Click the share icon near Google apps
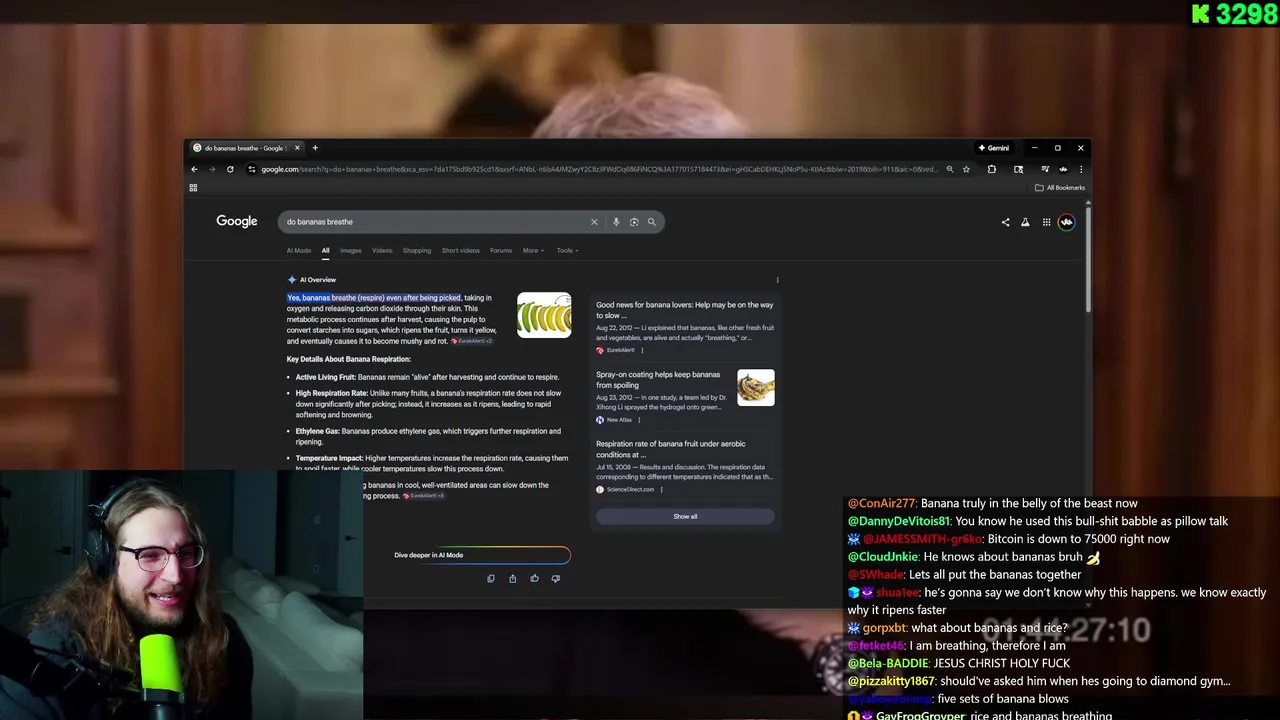 [x=1005, y=222]
